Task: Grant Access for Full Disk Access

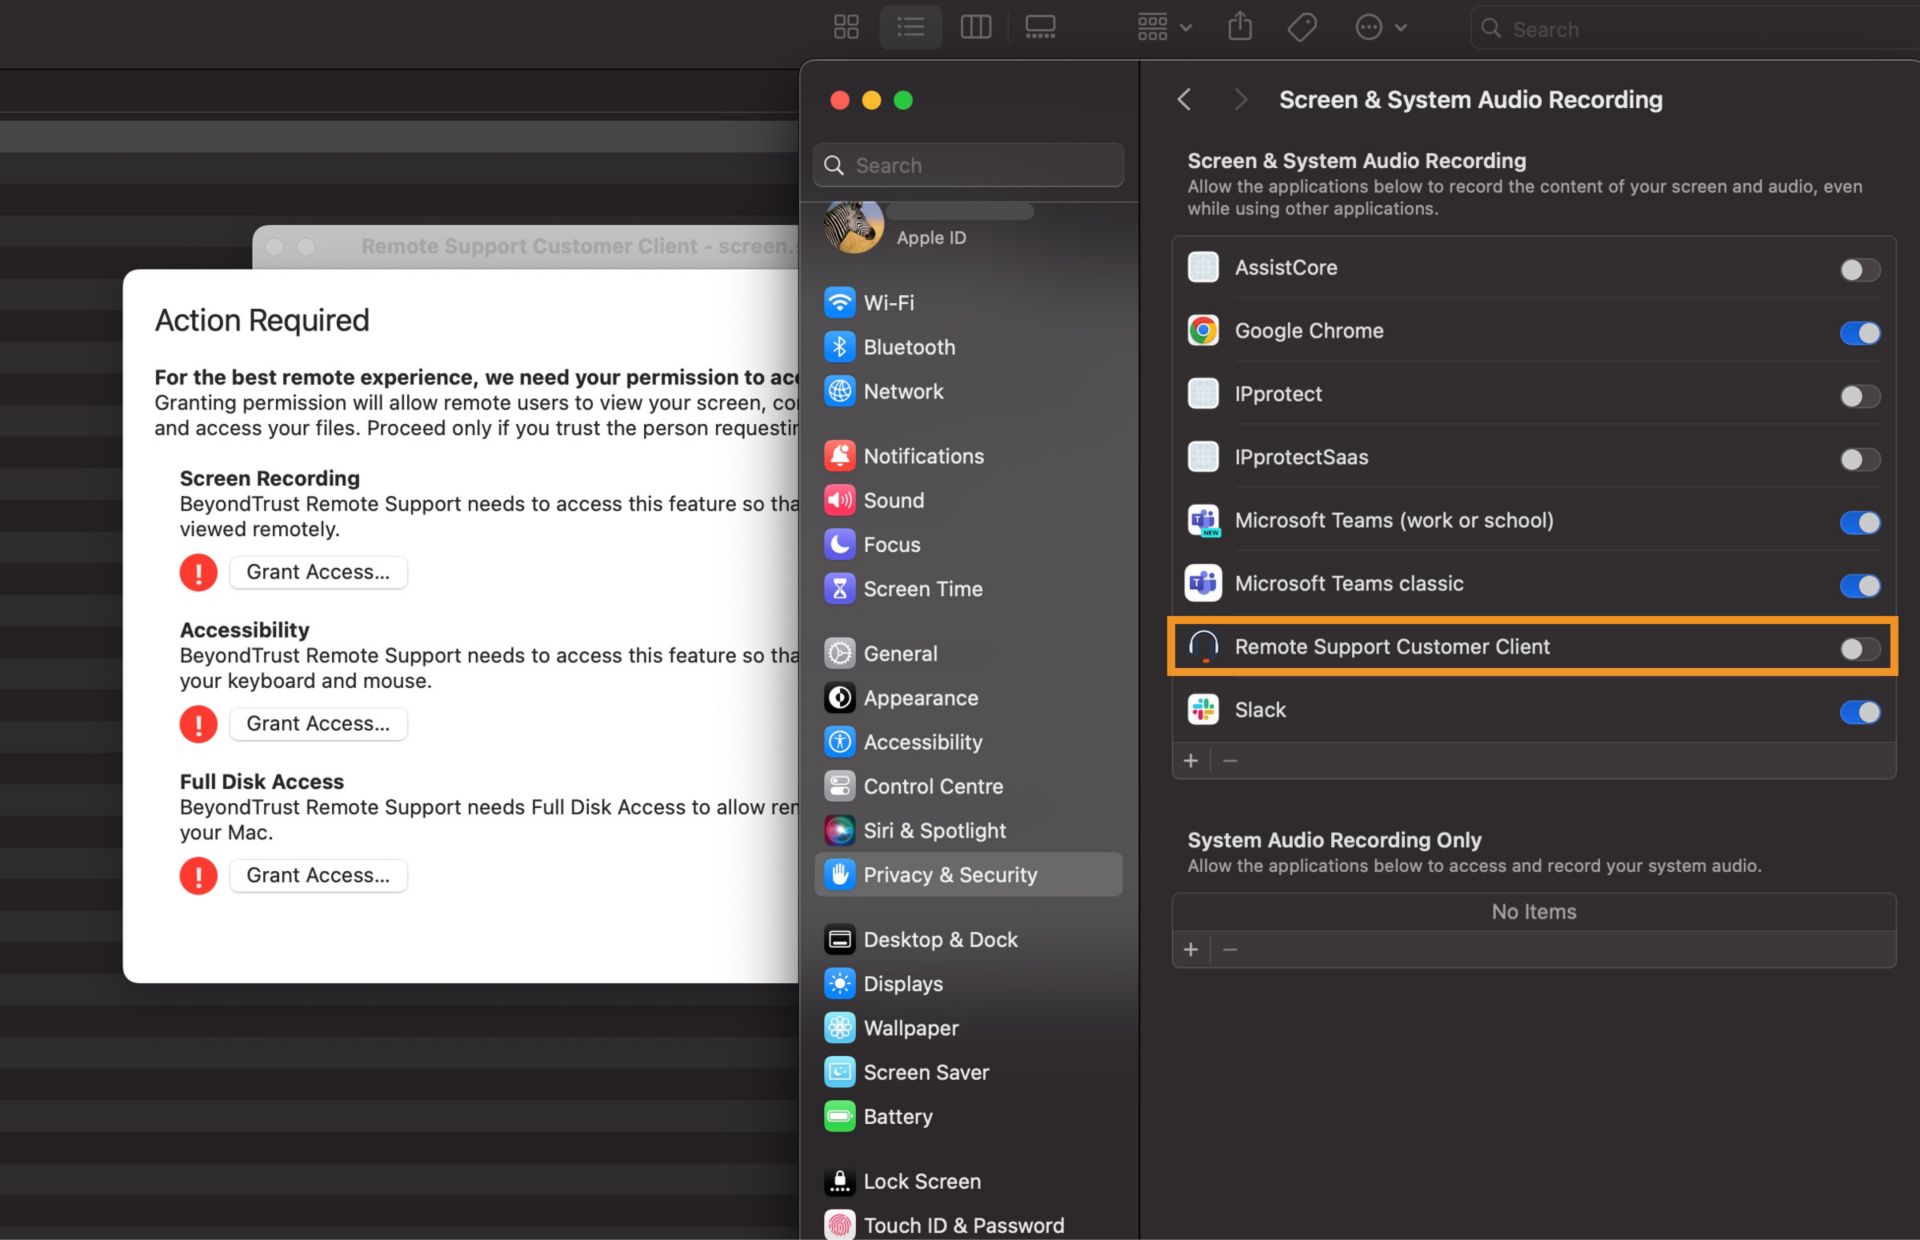Action: pos(318,875)
